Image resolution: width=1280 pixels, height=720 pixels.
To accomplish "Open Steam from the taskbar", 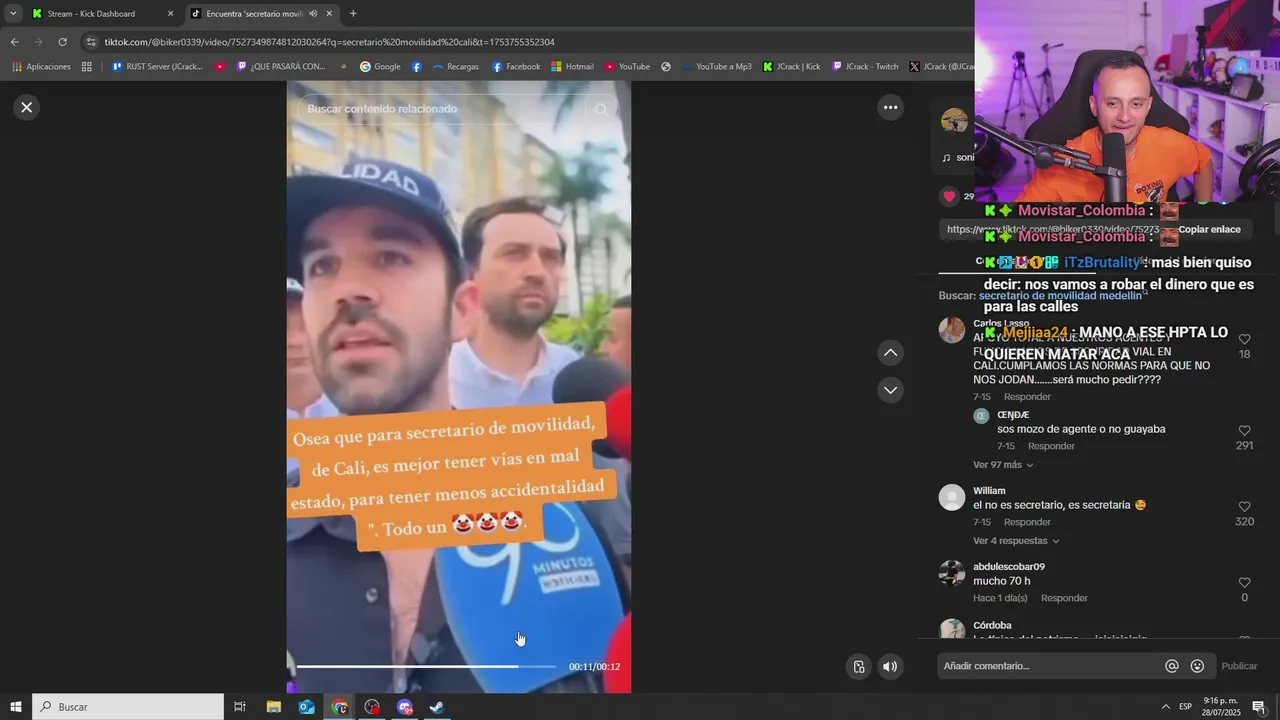I will pyautogui.click(x=437, y=707).
